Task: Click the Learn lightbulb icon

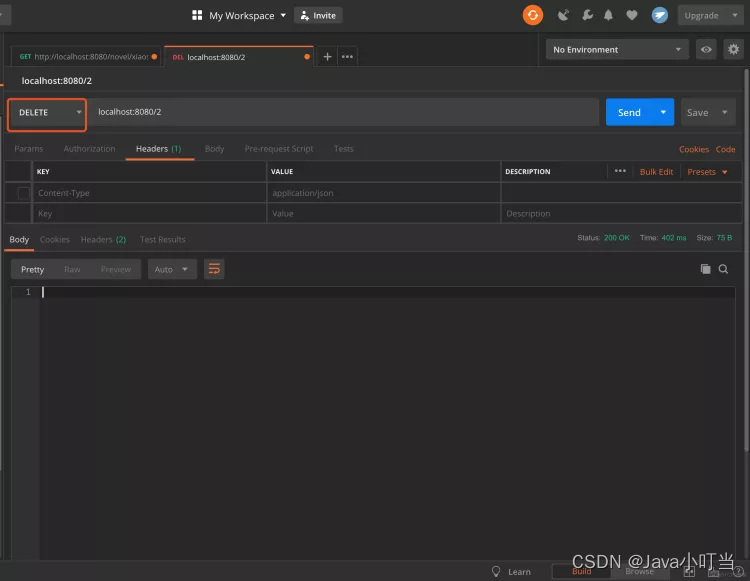Action: (x=496, y=571)
